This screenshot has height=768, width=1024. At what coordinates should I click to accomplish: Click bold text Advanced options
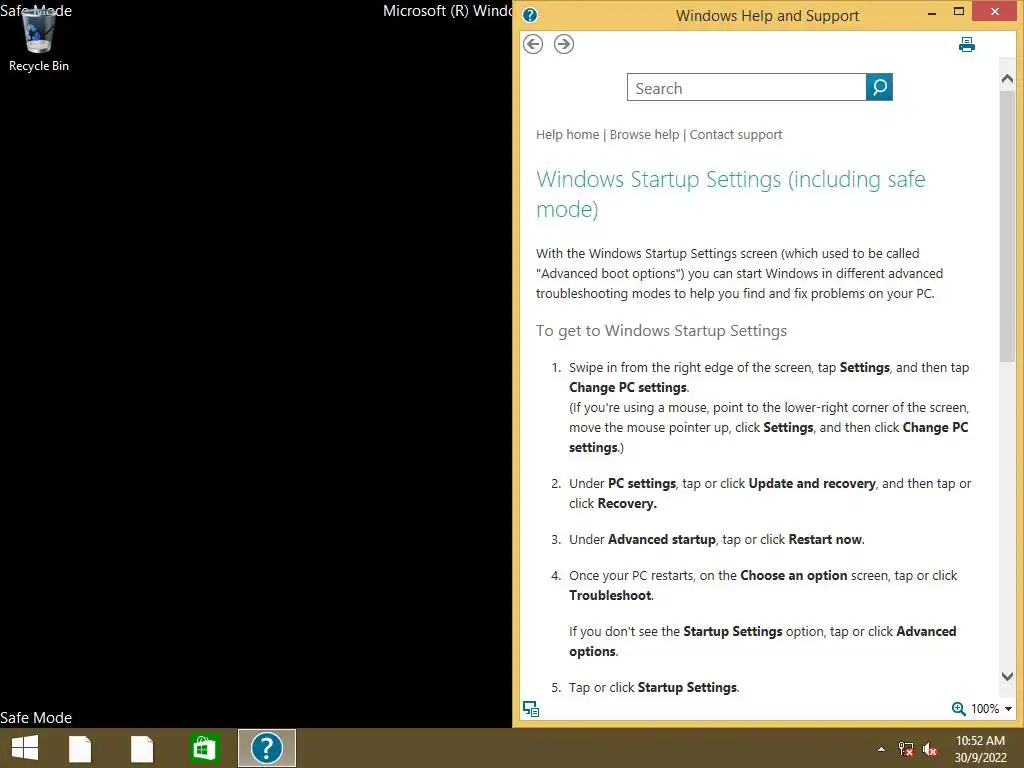click(762, 641)
